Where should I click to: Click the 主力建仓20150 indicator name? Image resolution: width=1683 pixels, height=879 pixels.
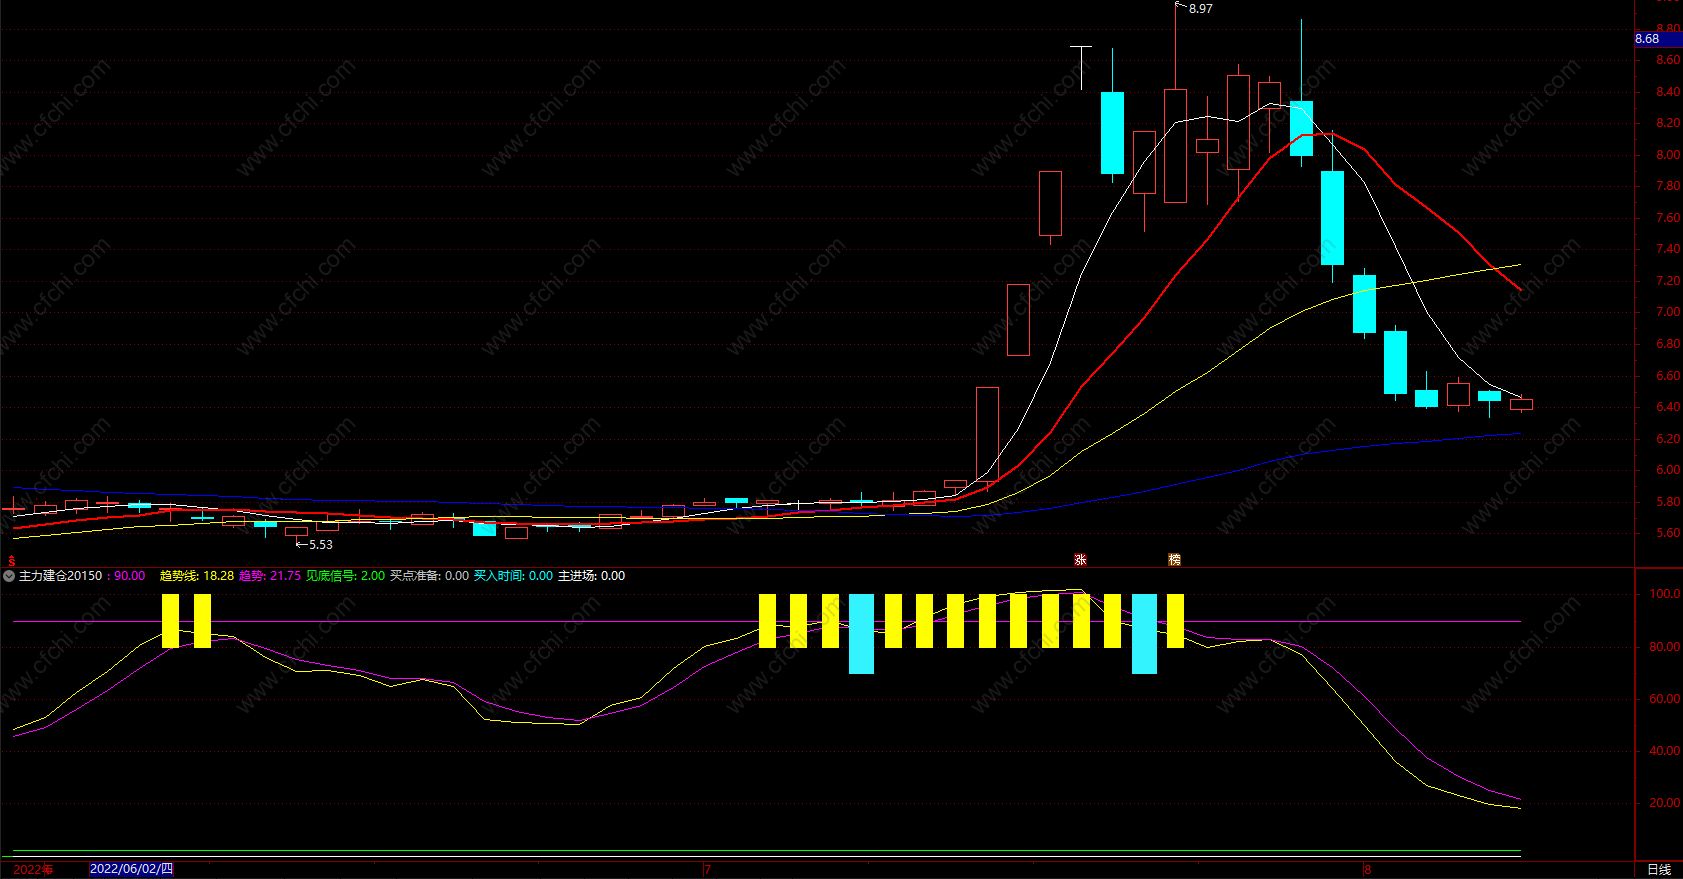click(60, 576)
